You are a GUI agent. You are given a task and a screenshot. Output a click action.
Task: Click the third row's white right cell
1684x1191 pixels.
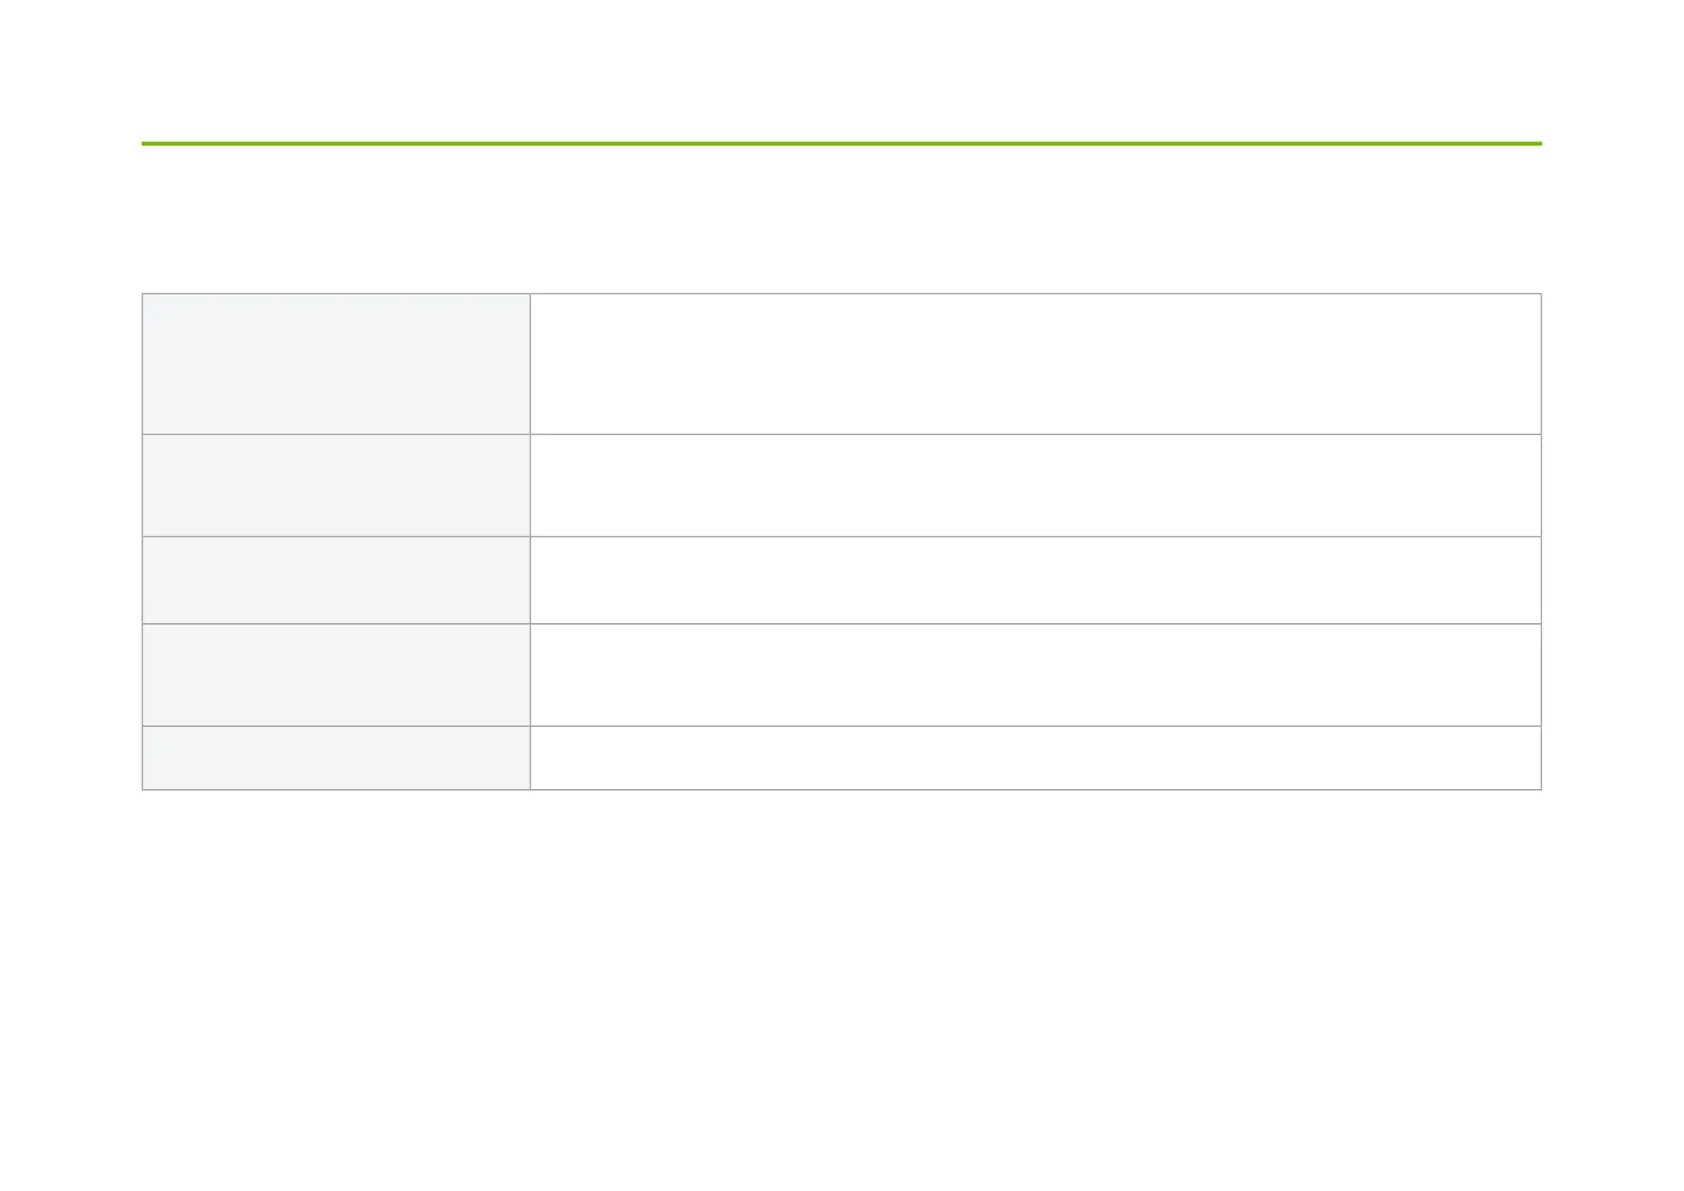pos(1035,580)
